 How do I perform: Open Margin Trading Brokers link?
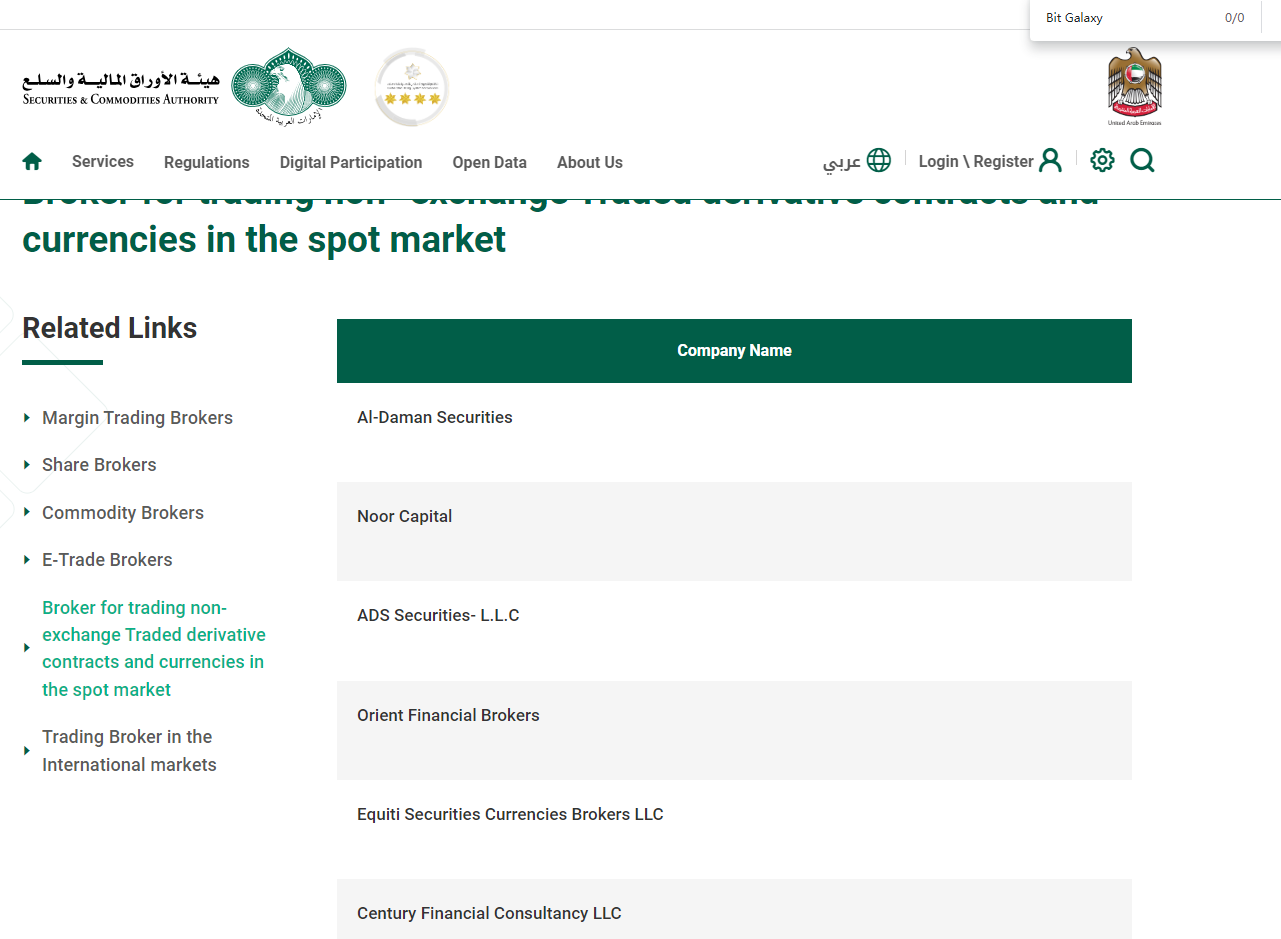[137, 418]
